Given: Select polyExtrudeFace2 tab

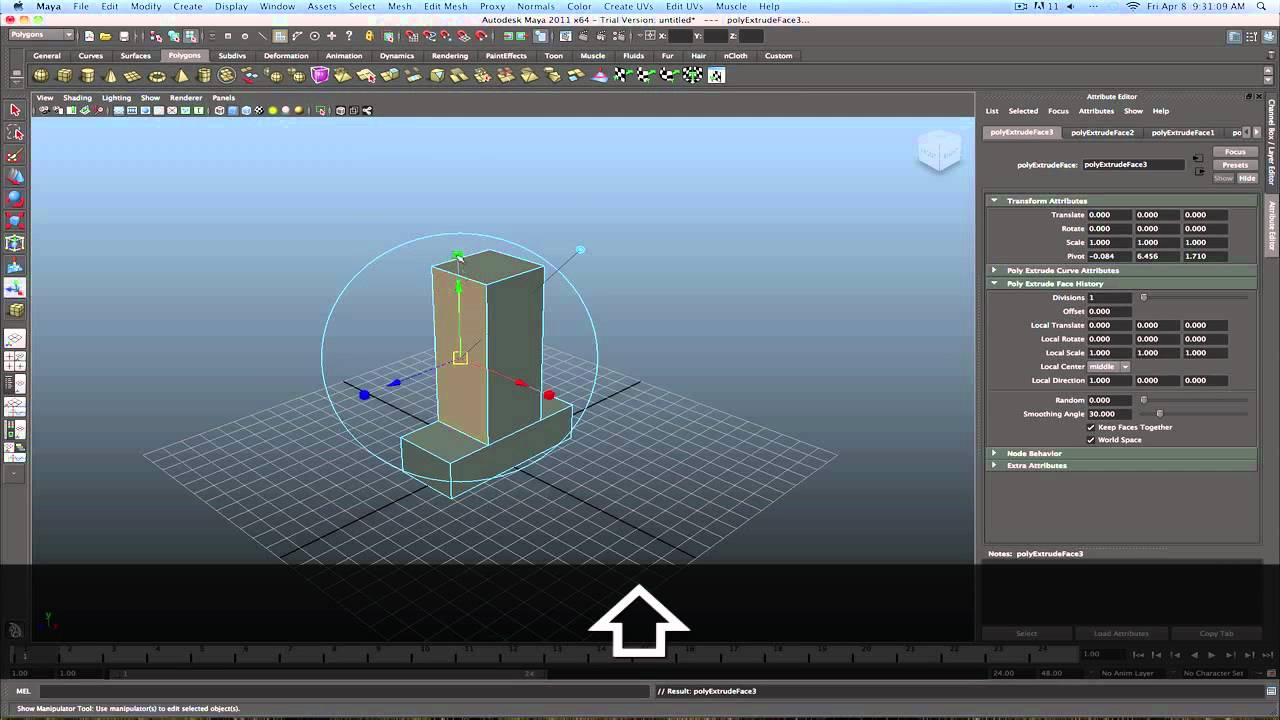Looking at the screenshot, I should 1102,132.
